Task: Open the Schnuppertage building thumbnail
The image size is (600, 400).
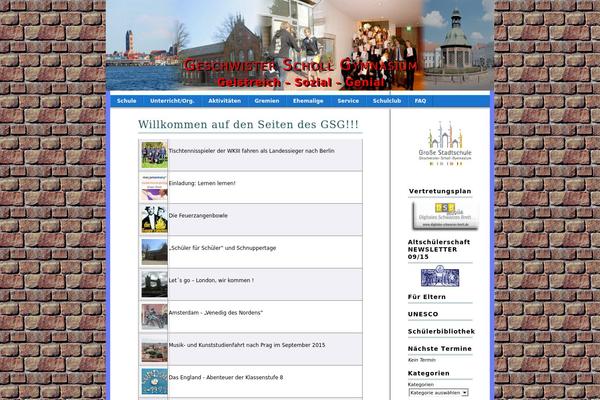Action: click(154, 252)
